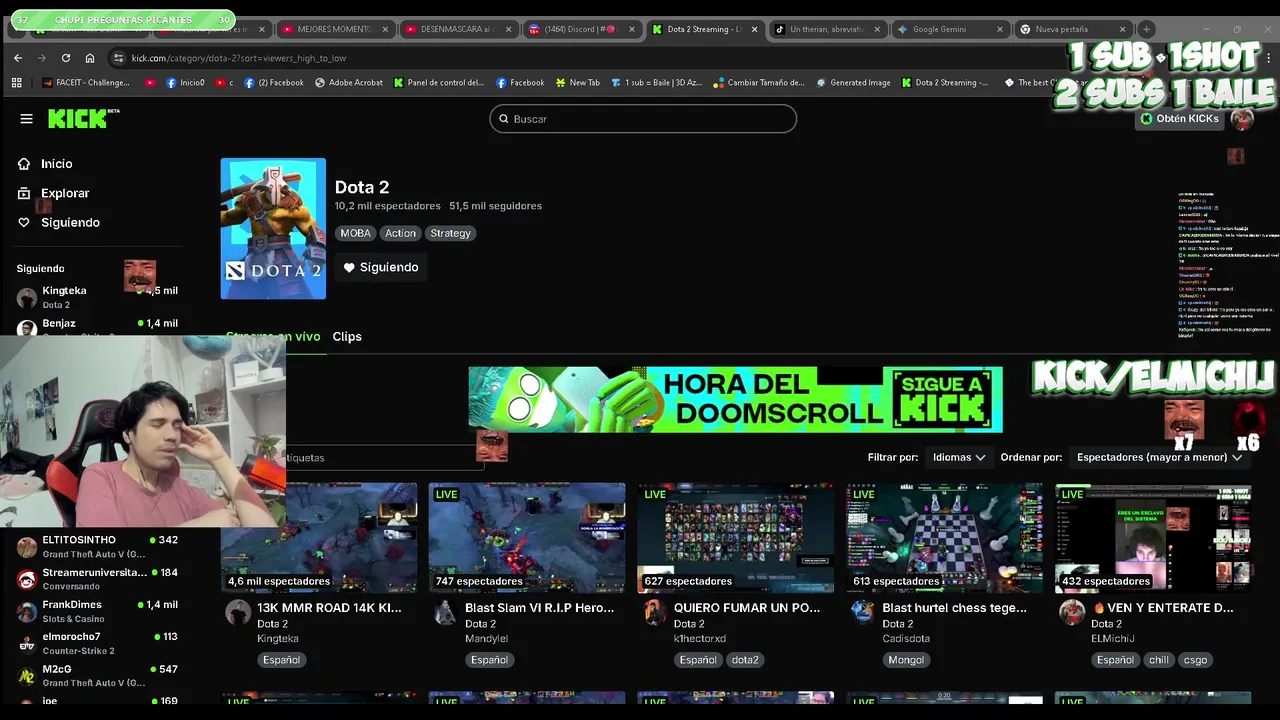
Task: Open VEN Y ENTERATE stream title
Action: click(1163, 607)
